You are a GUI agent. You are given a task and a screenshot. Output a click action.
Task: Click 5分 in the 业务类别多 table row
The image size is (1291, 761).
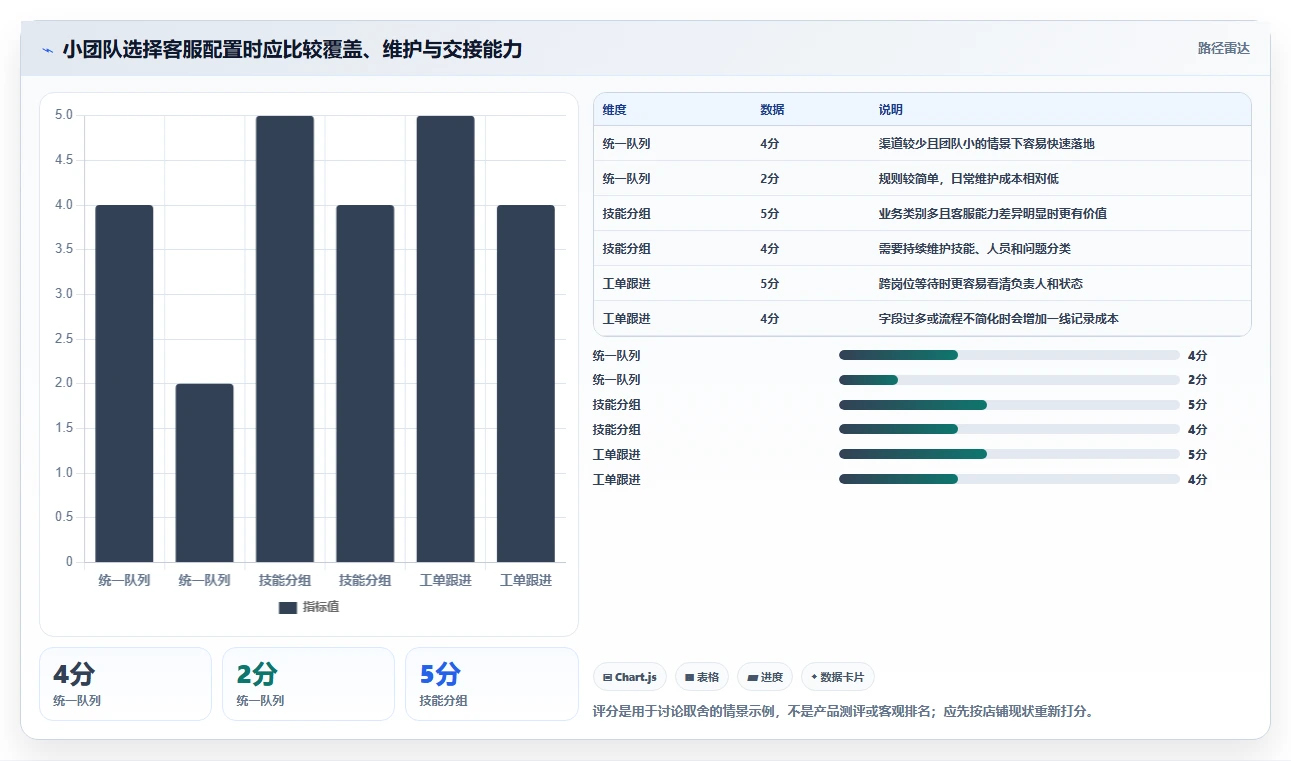(x=769, y=214)
